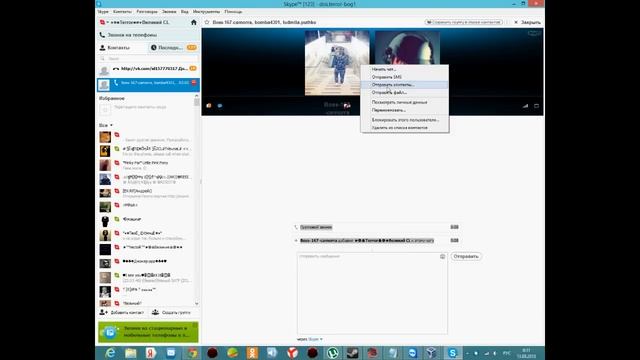The width and height of the screenshot is (640, 360).
Task: Open File Explorer from the taskbar
Action: tap(131, 353)
